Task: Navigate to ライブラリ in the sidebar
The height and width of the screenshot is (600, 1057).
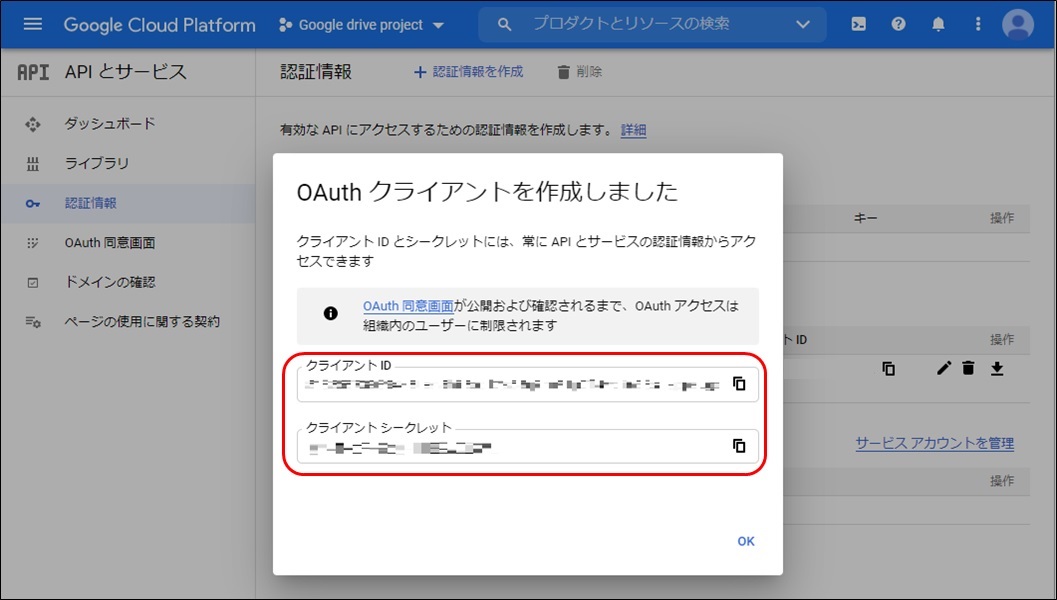Action: point(97,162)
